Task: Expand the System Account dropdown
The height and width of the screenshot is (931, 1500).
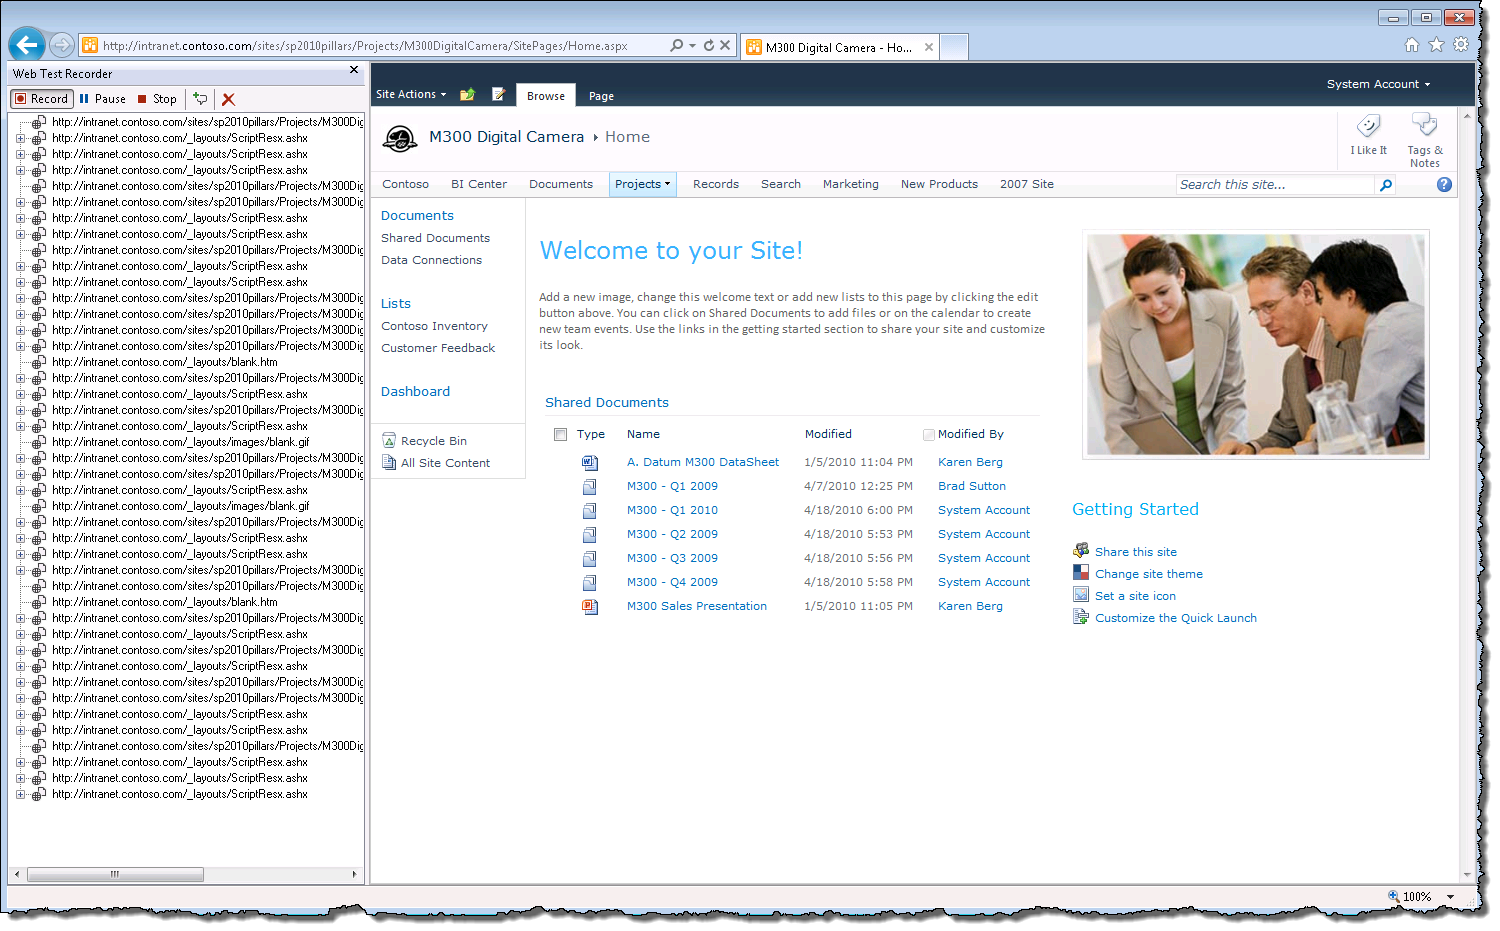Action: [x=1377, y=85]
